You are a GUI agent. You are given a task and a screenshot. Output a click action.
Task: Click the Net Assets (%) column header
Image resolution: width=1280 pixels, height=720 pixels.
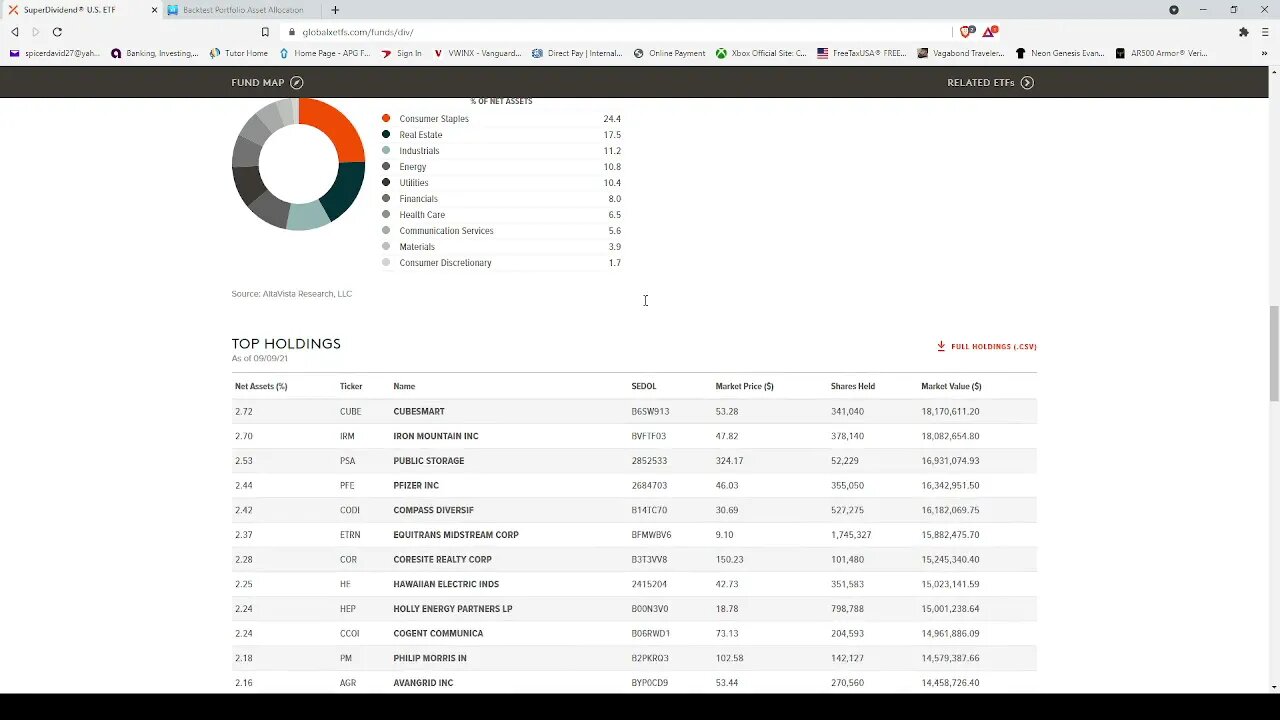pos(261,386)
